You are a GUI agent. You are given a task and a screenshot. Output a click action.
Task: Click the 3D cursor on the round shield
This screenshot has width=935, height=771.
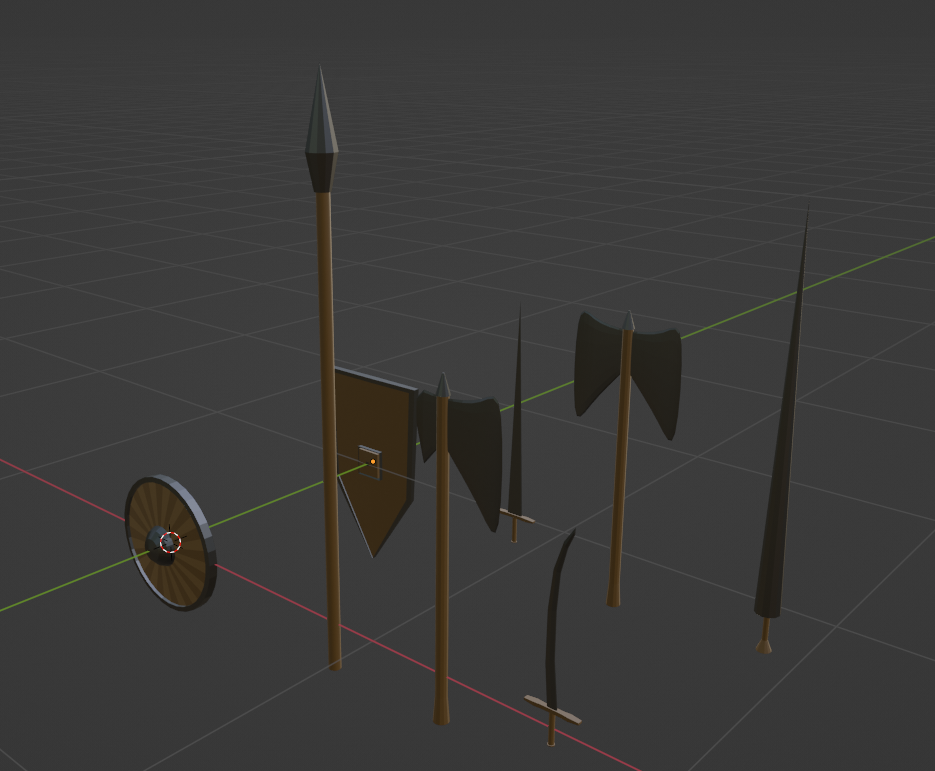point(171,542)
